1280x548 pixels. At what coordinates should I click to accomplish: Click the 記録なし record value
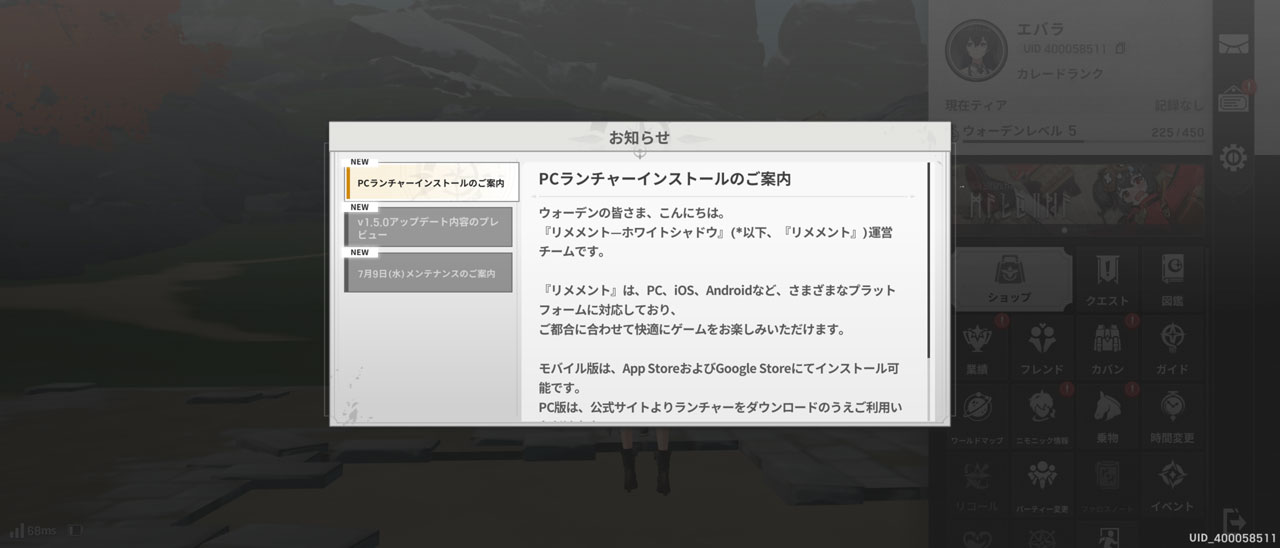1180,105
